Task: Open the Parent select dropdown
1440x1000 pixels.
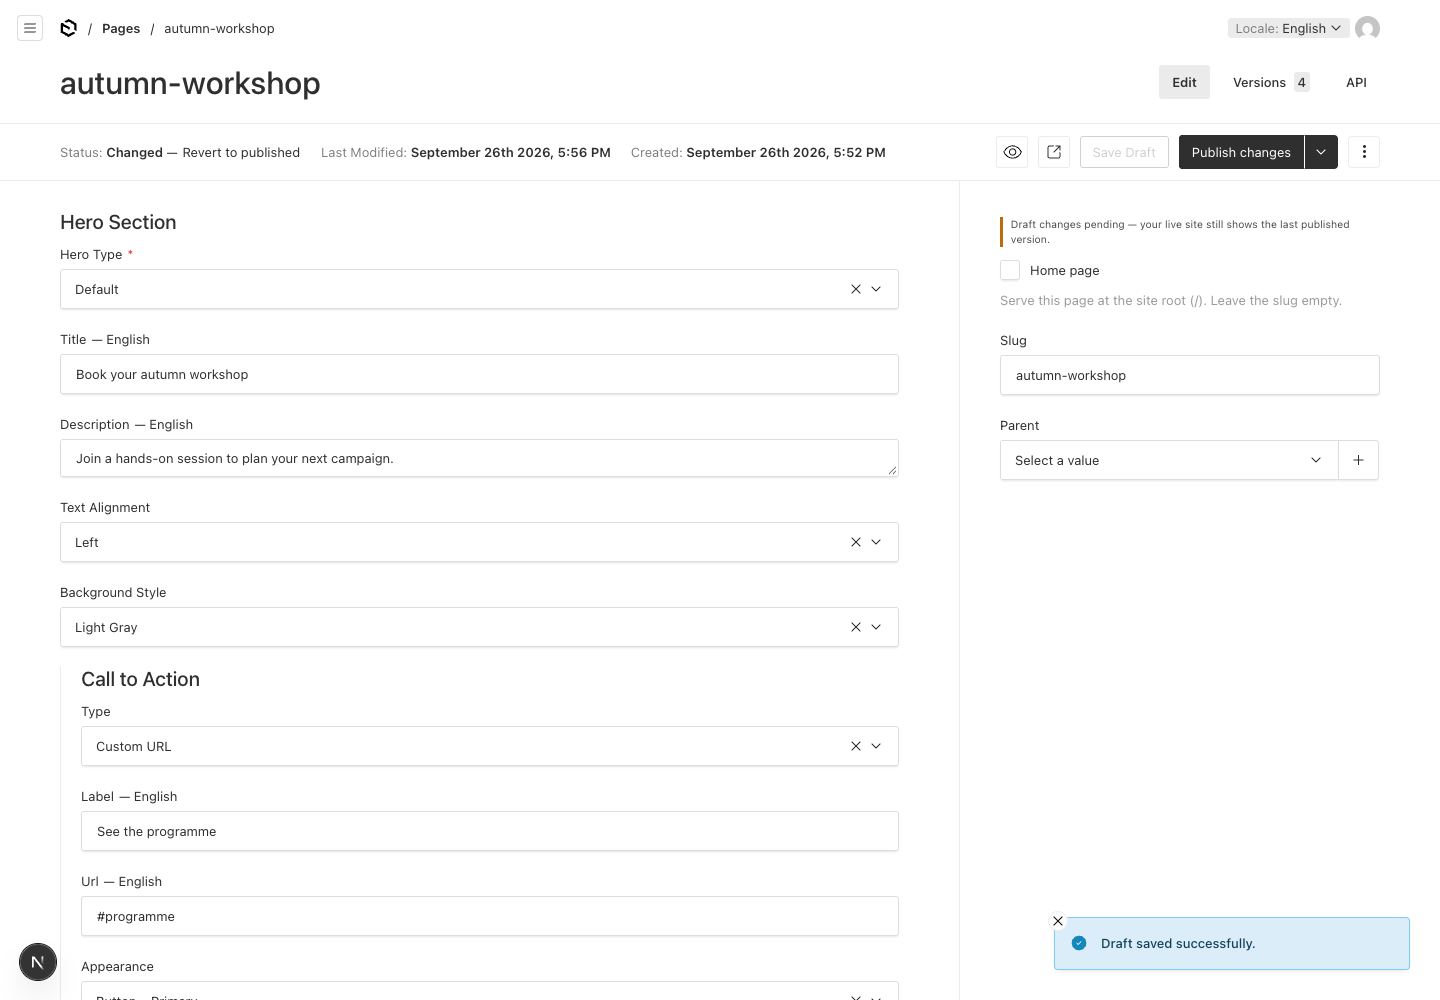Action: (x=1169, y=460)
